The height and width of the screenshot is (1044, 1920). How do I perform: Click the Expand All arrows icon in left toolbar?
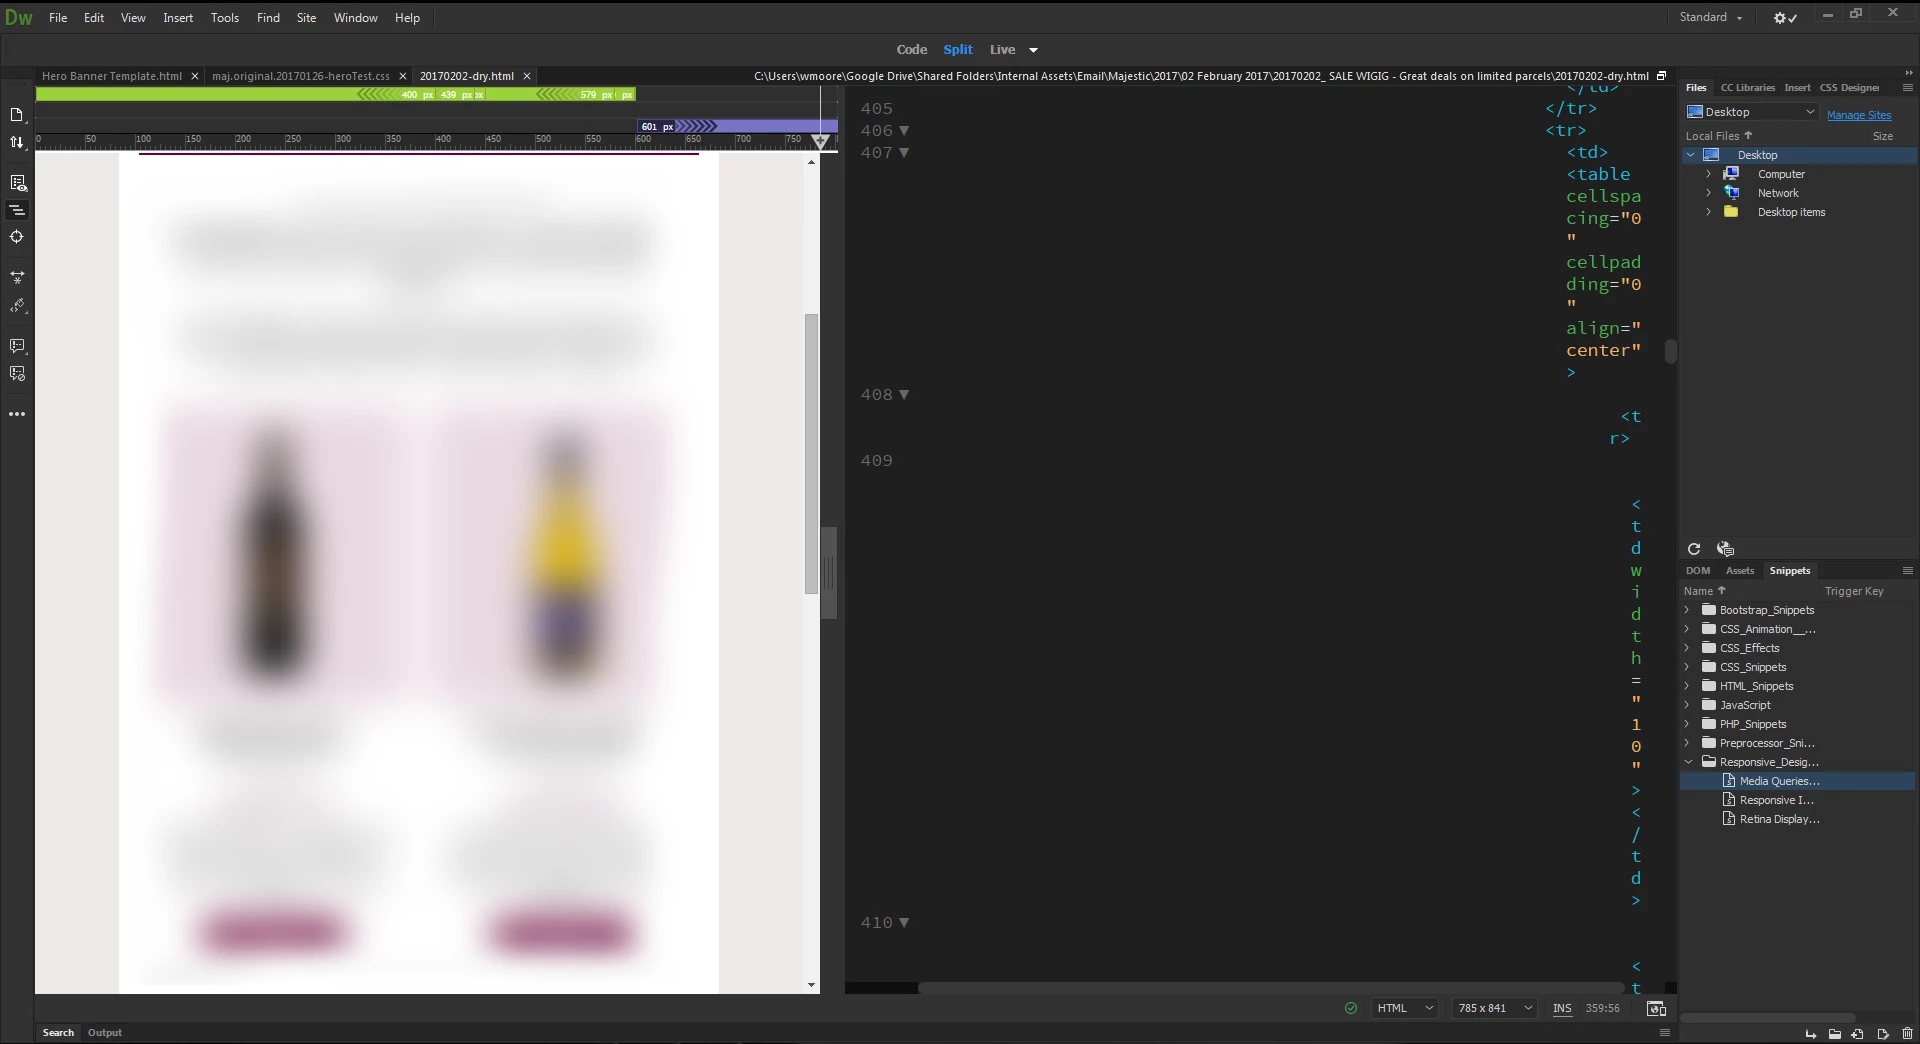pyautogui.click(x=17, y=277)
